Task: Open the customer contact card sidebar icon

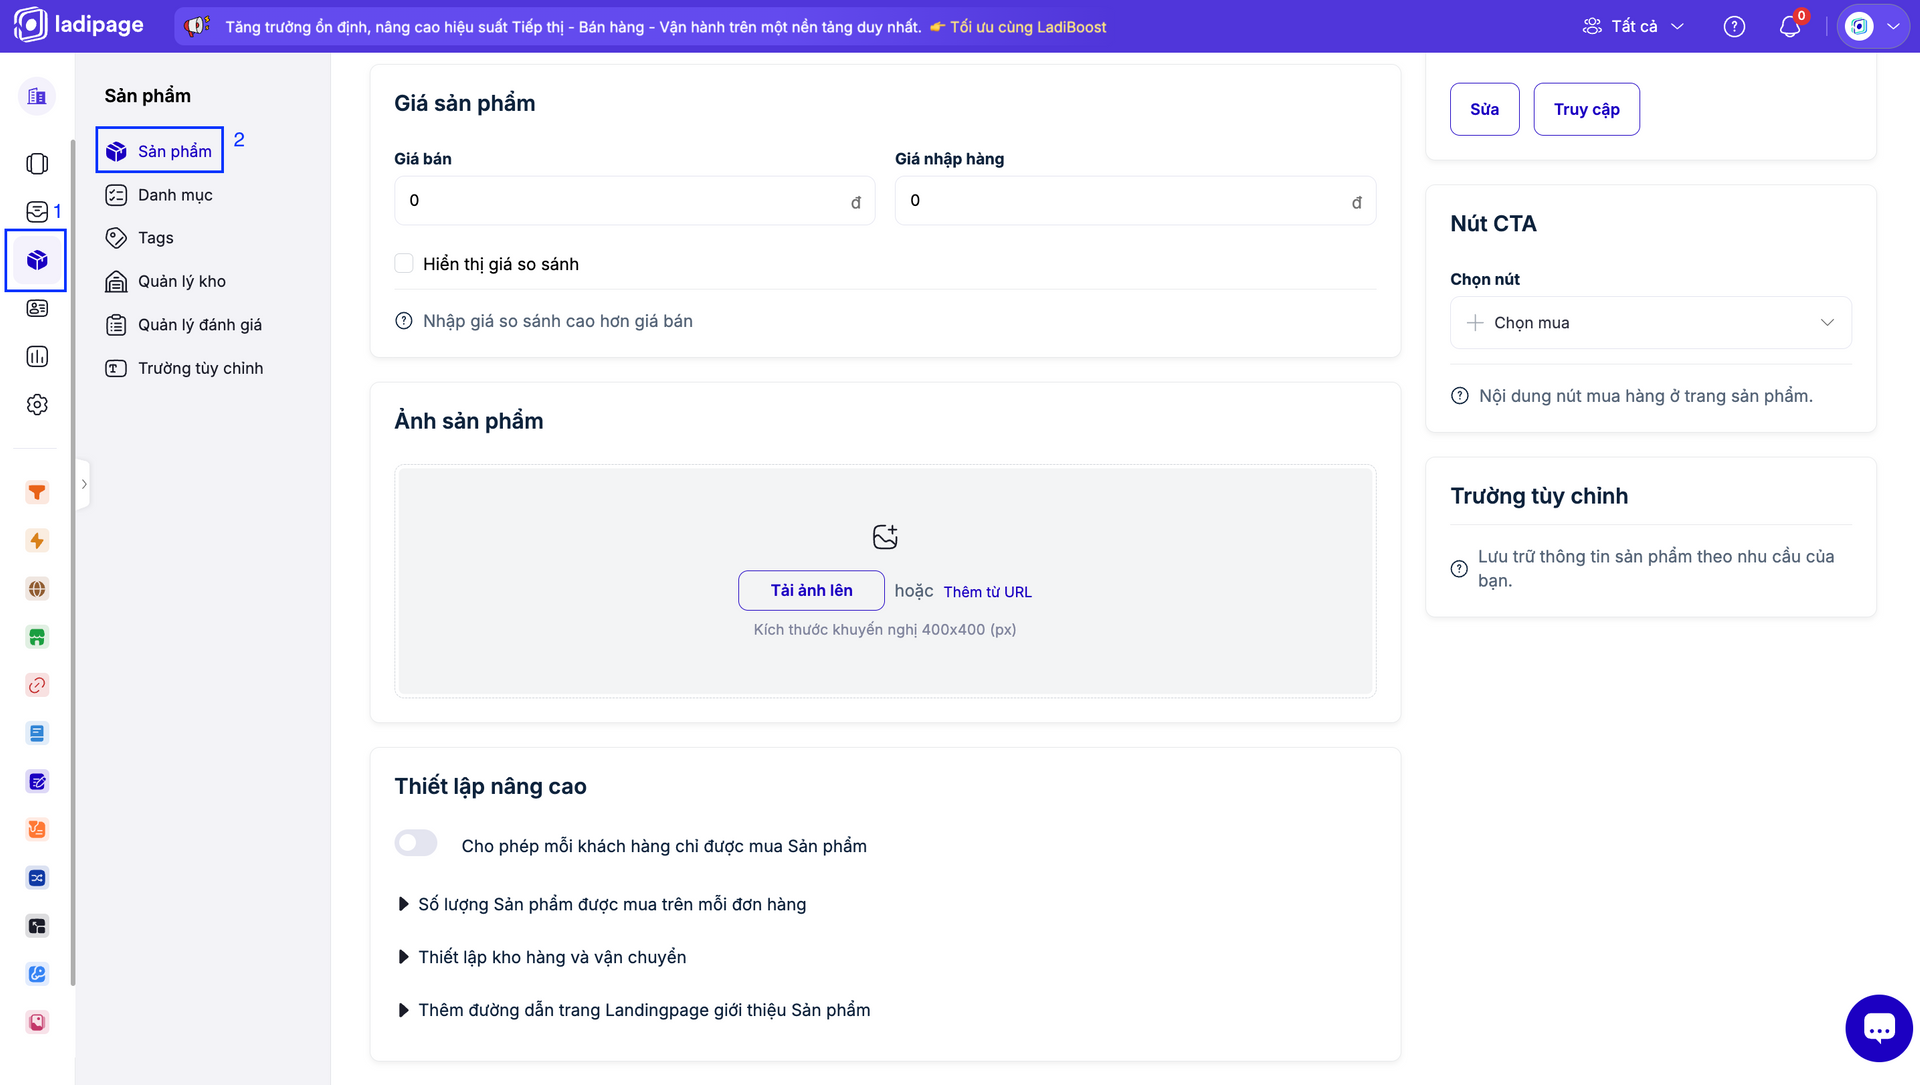Action: pyautogui.click(x=37, y=308)
